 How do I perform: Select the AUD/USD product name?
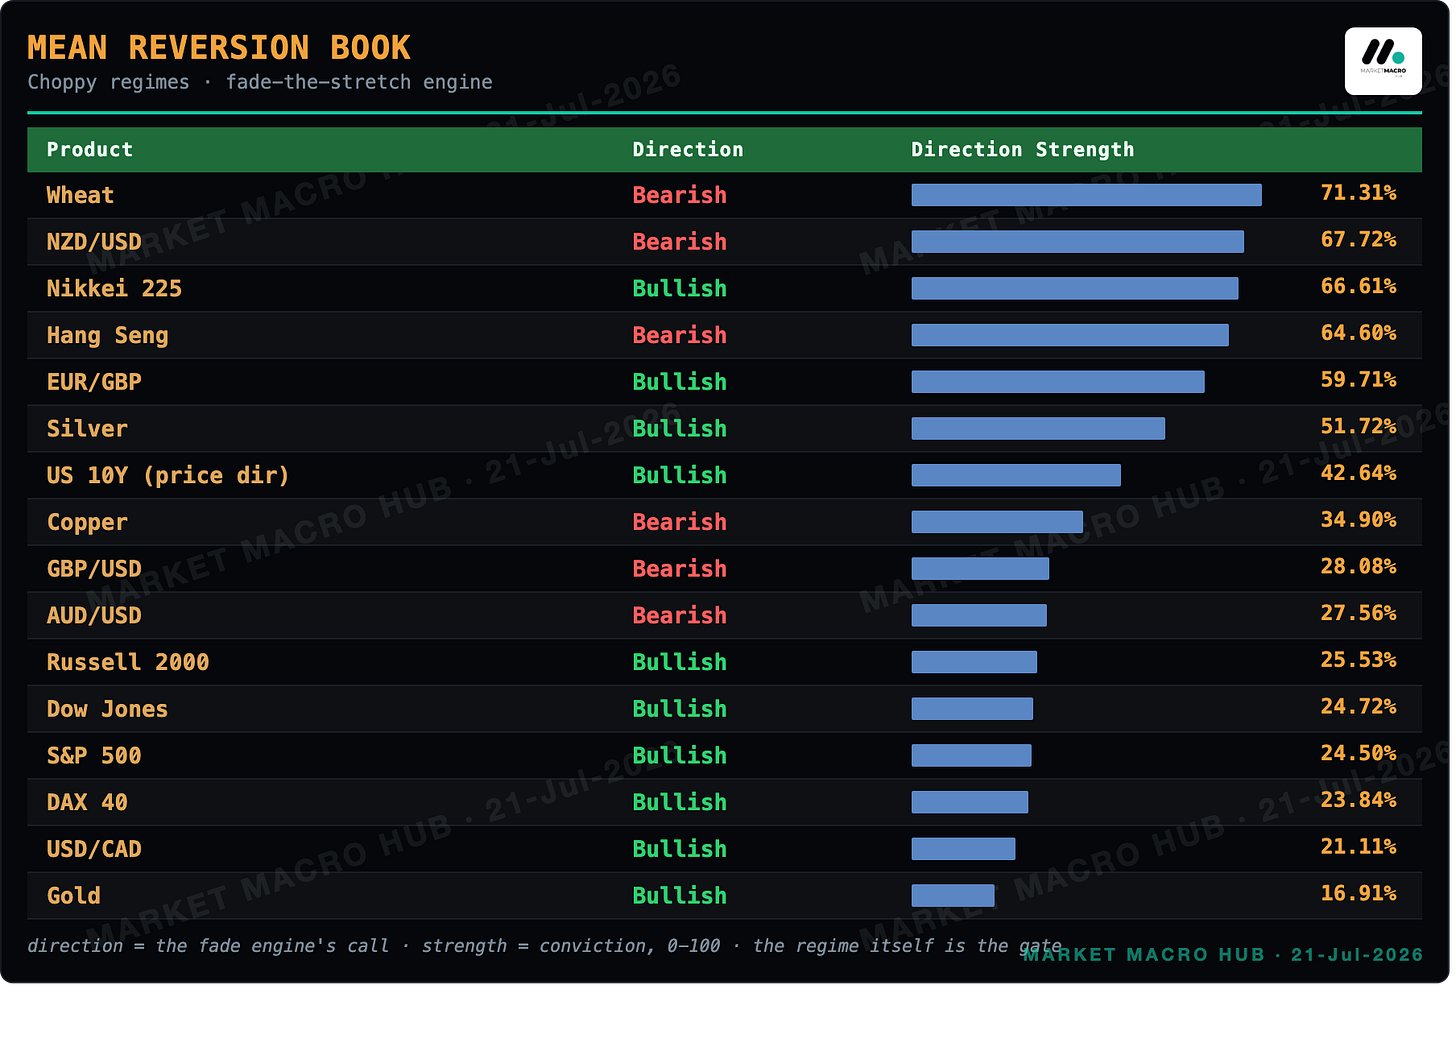click(94, 616)
